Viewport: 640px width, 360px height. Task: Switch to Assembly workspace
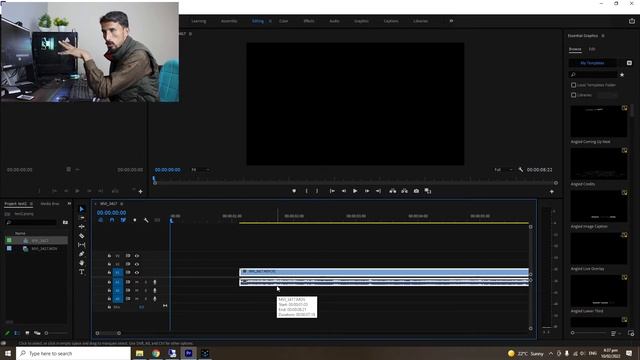point(229,21)
